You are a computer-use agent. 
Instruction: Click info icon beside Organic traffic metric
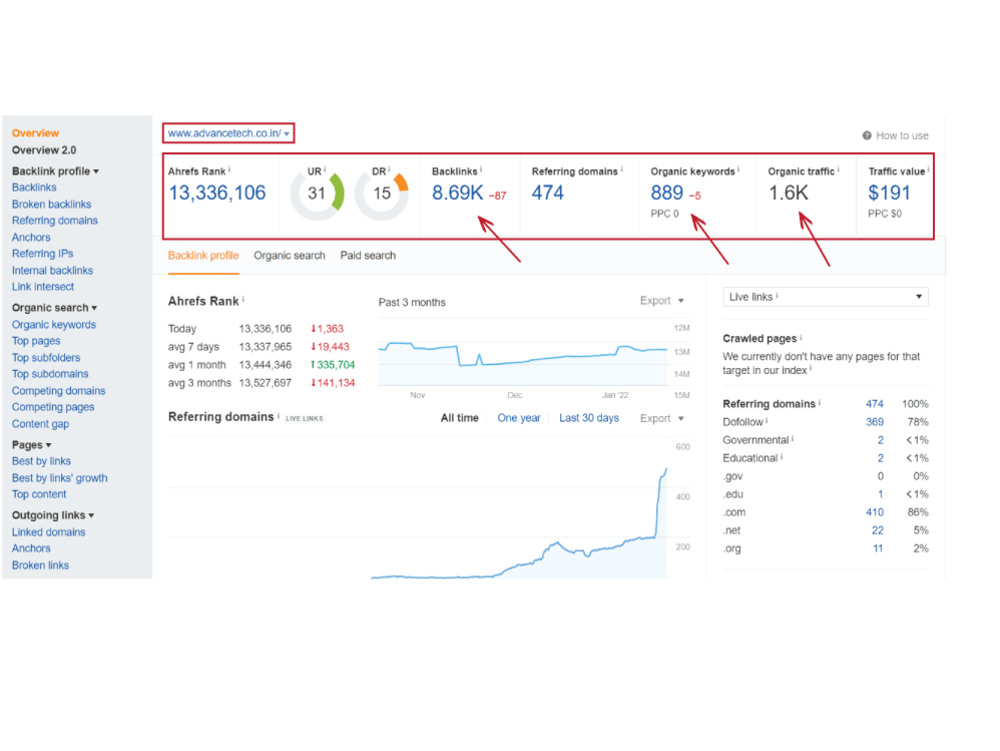tap(838, 170)
